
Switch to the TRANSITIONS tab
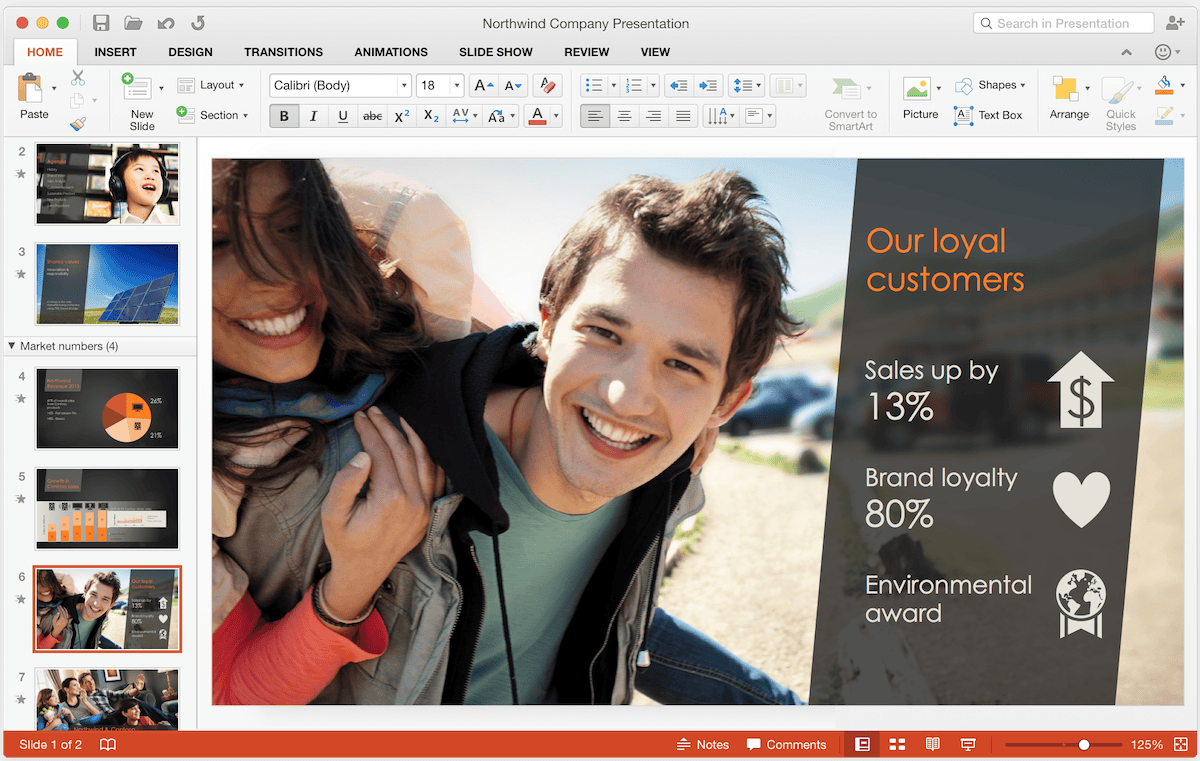tap(283, 52)
